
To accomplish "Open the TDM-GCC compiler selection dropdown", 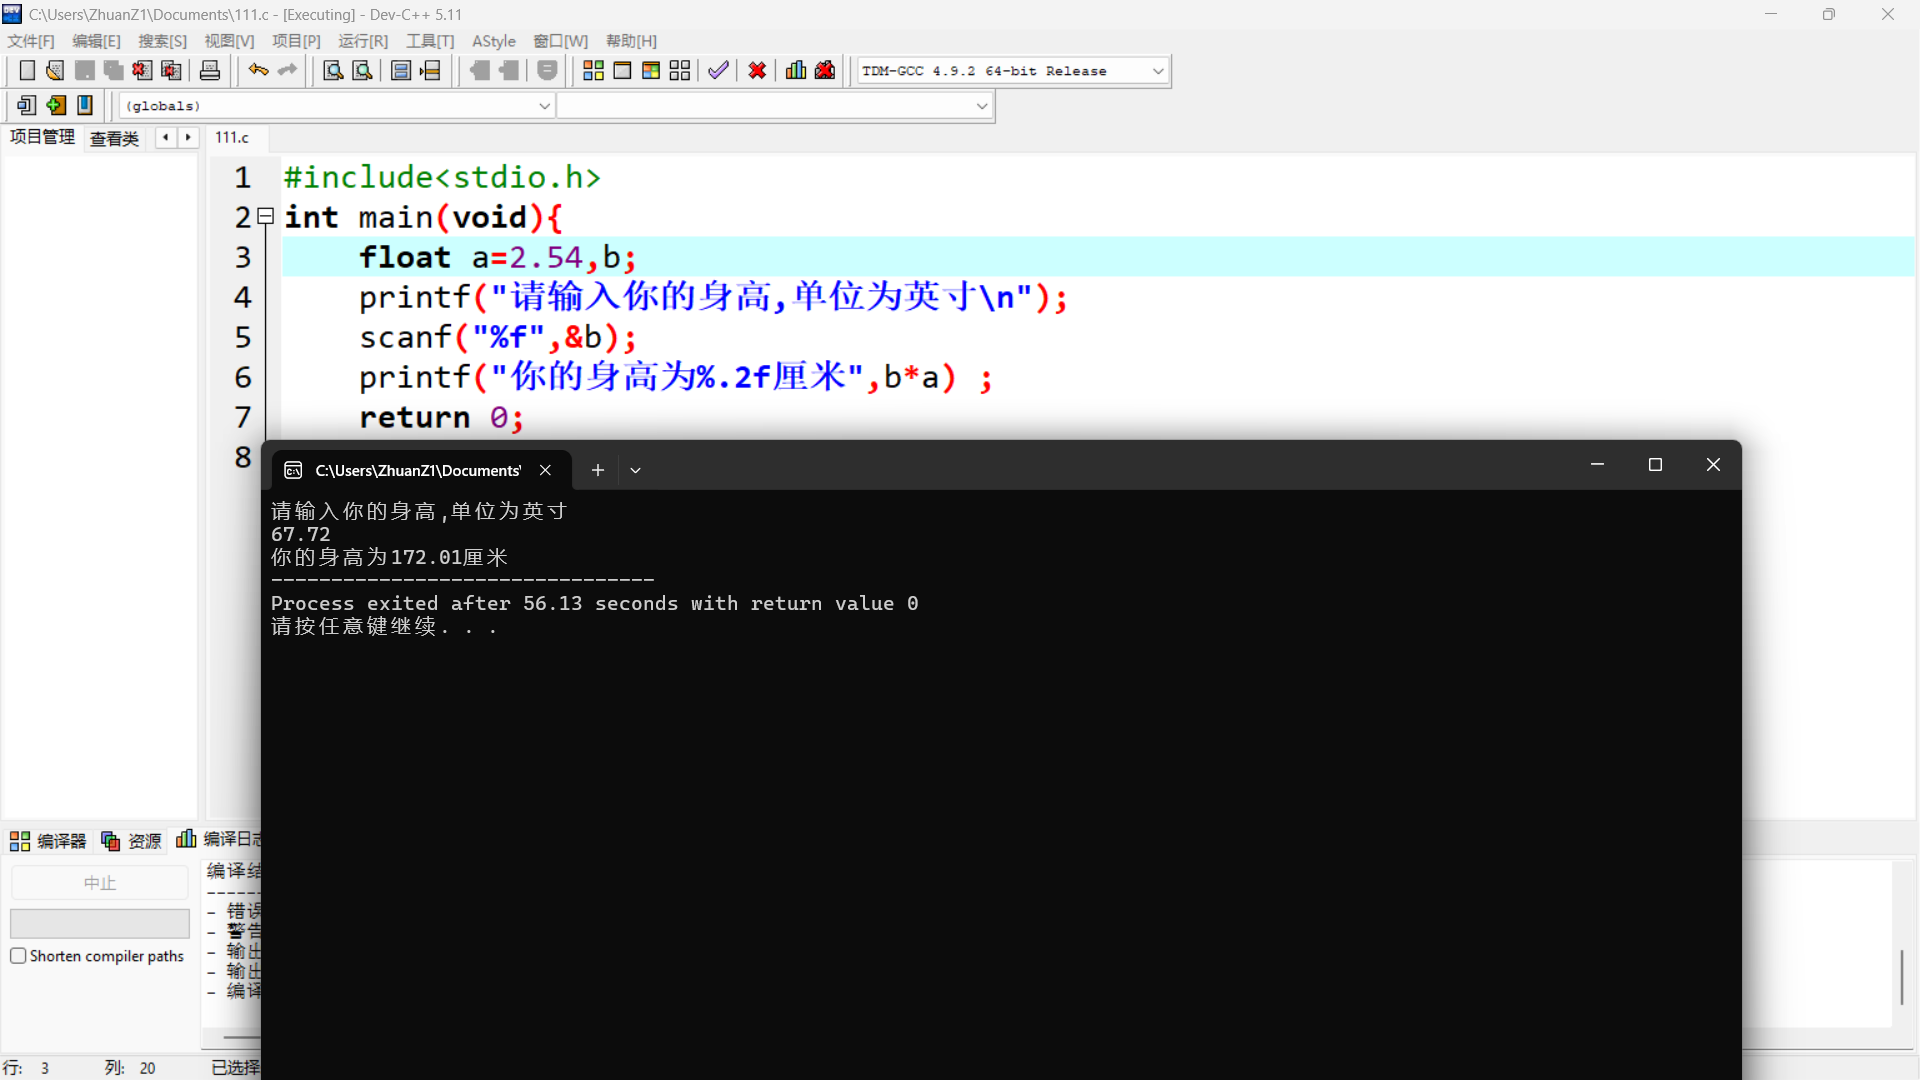I will 1157,71.
